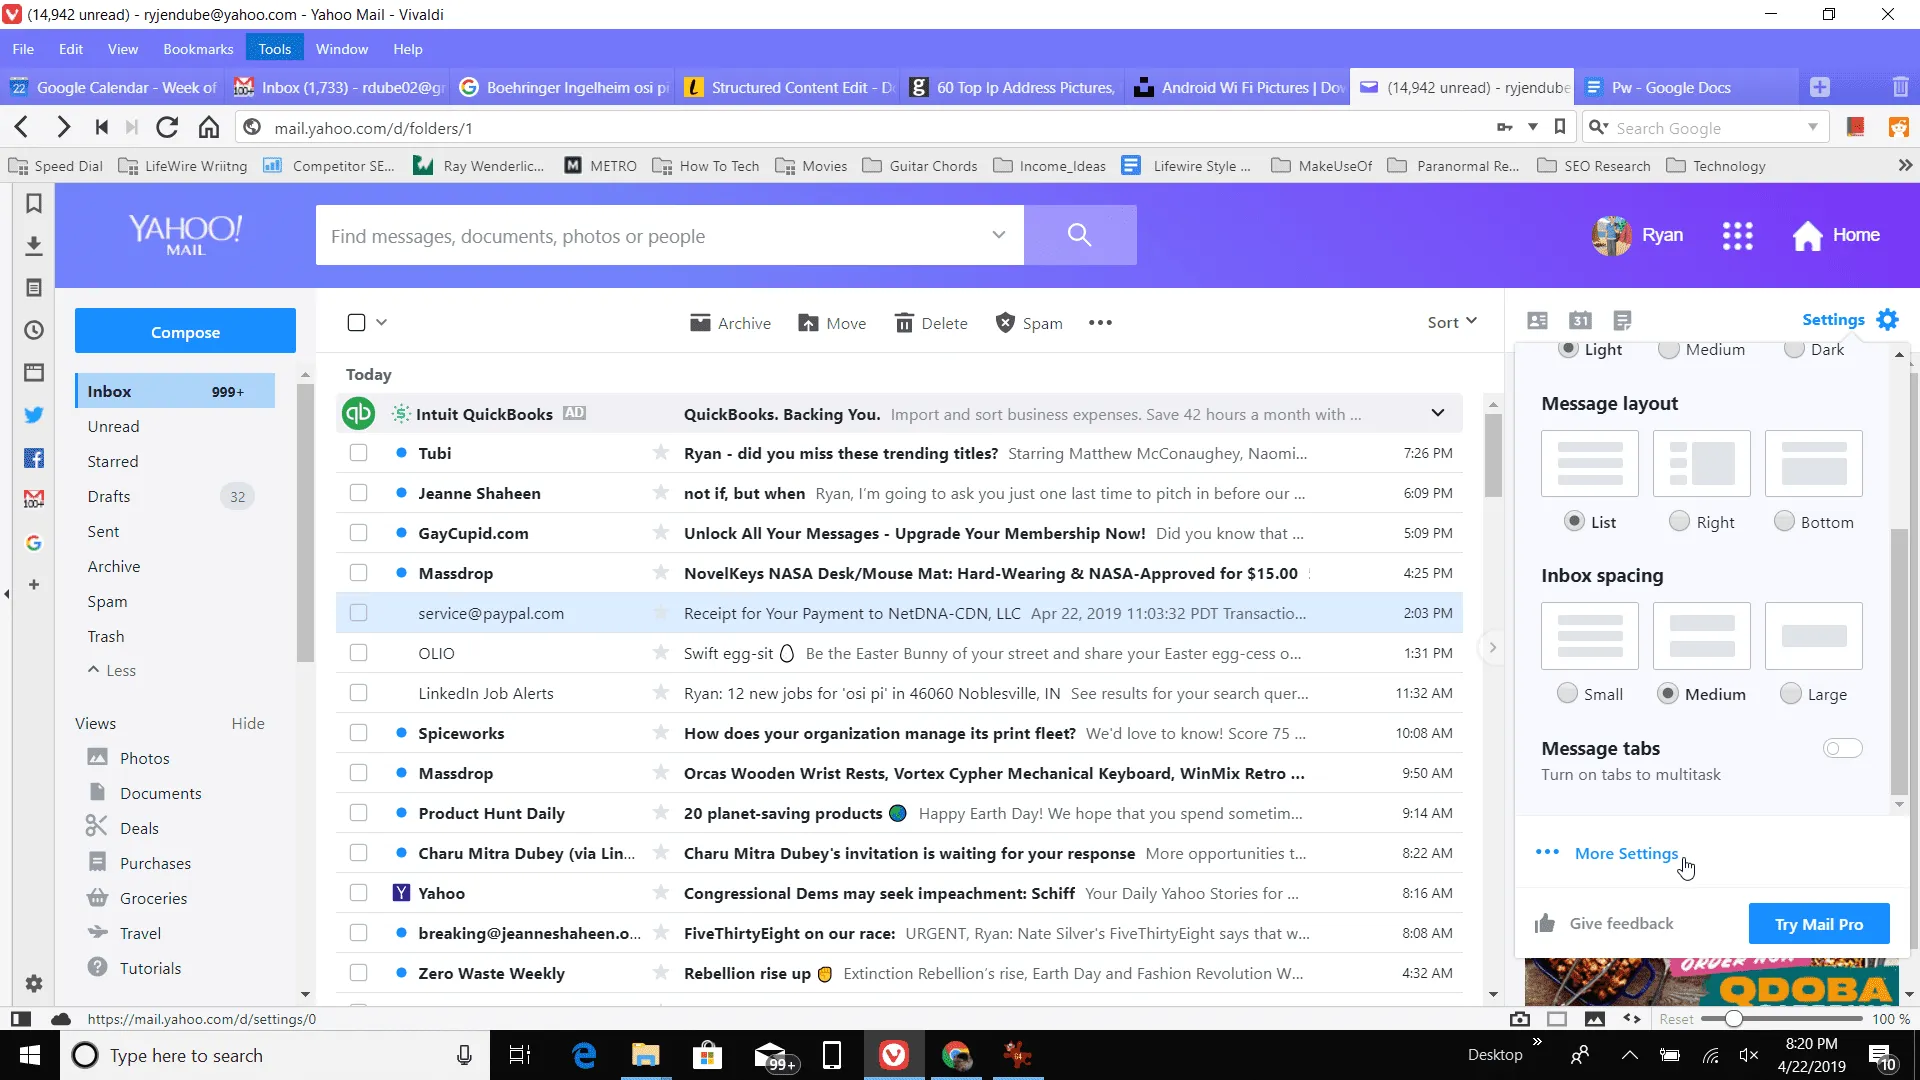This screenshot has width=1920, height=1080.
Task: Mark selected messages as Spam
Action: point(1029,323)
